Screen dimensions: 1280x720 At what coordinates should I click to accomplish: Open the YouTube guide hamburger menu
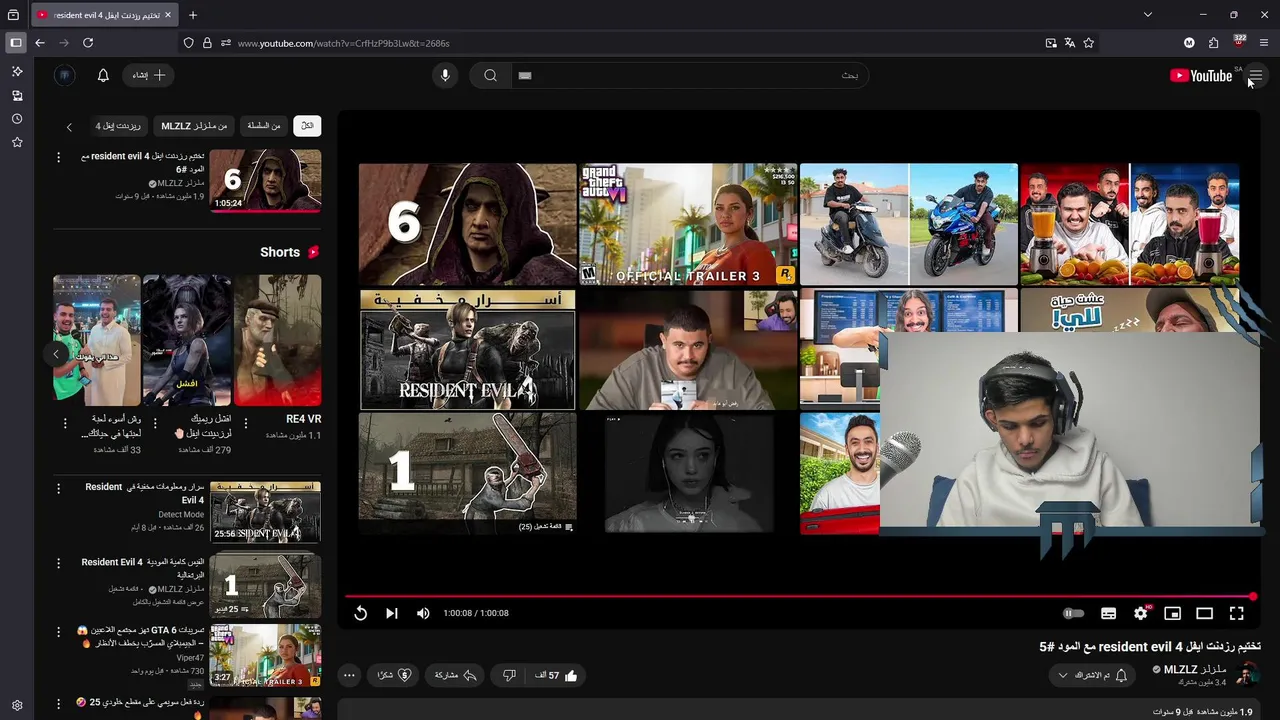point(1256,76)
